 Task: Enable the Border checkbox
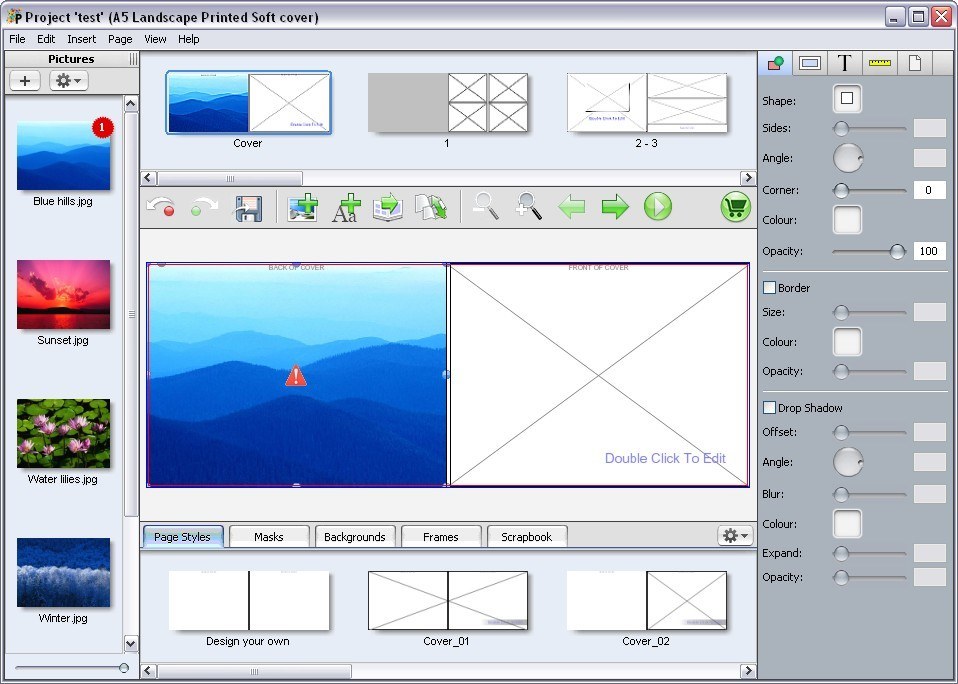[x=770, y=288]
